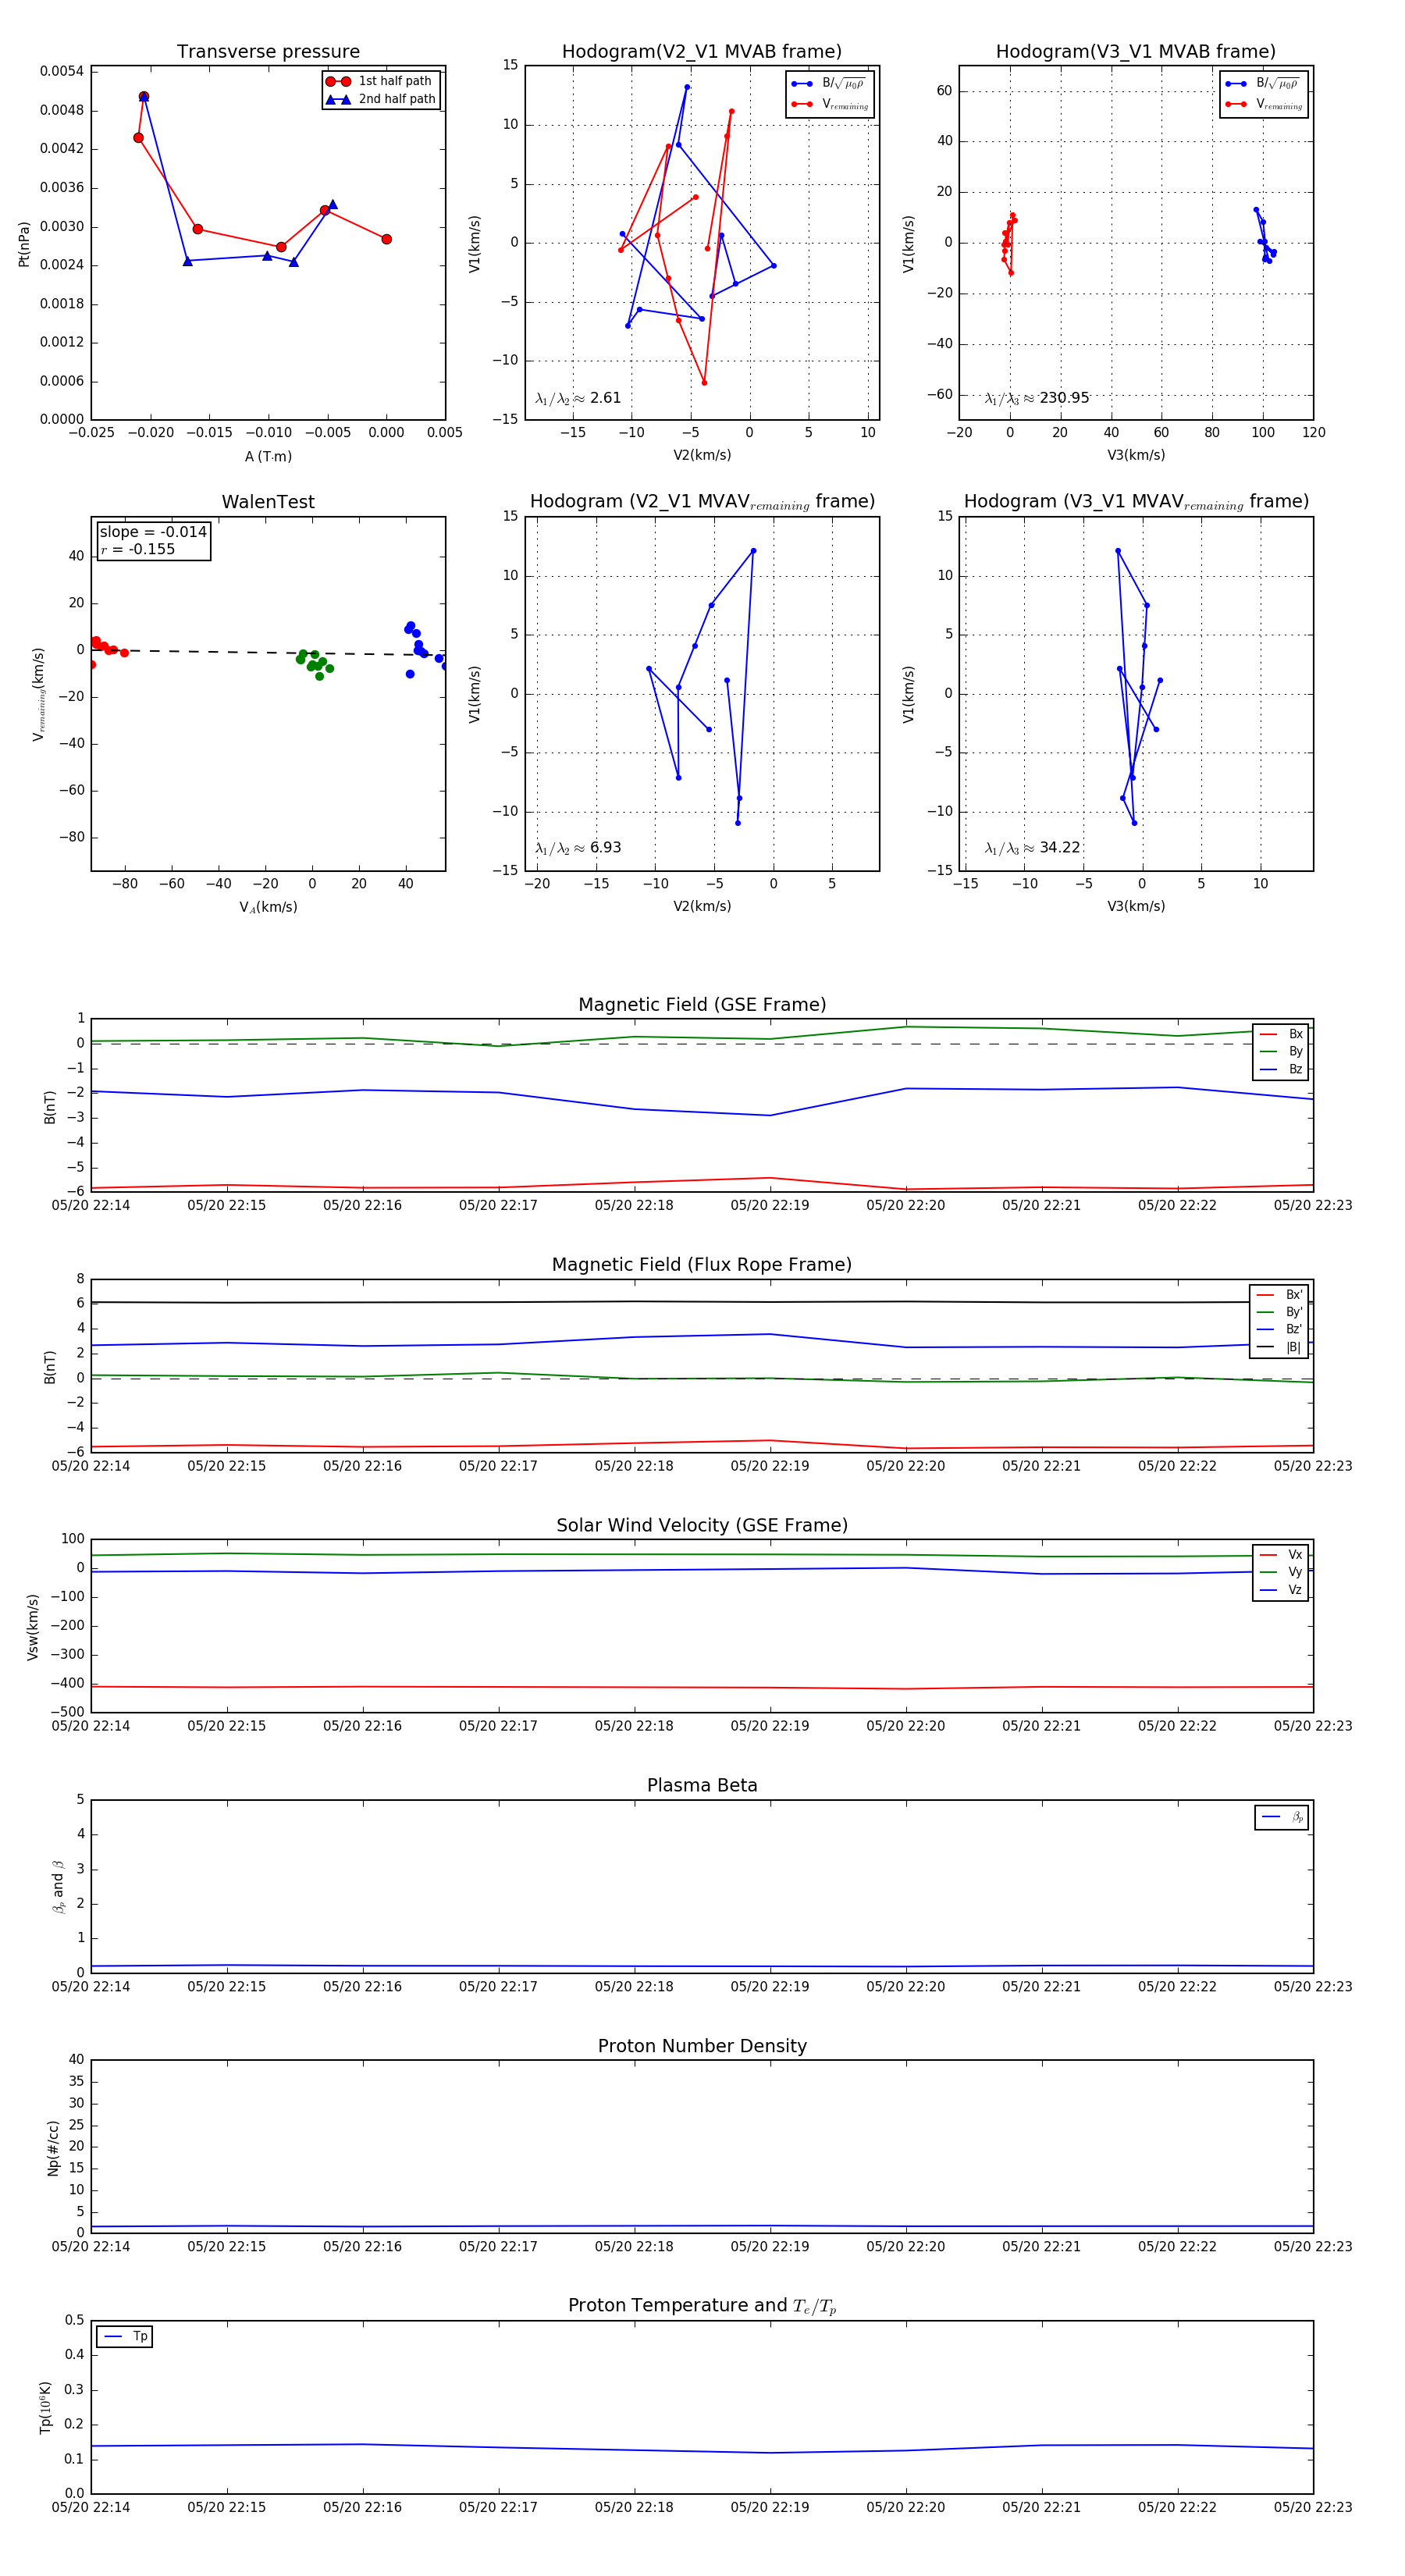
Task: Click the 'Solar Wind Velocity (GSE Frame)' title
Action: tap(702, 1525)
